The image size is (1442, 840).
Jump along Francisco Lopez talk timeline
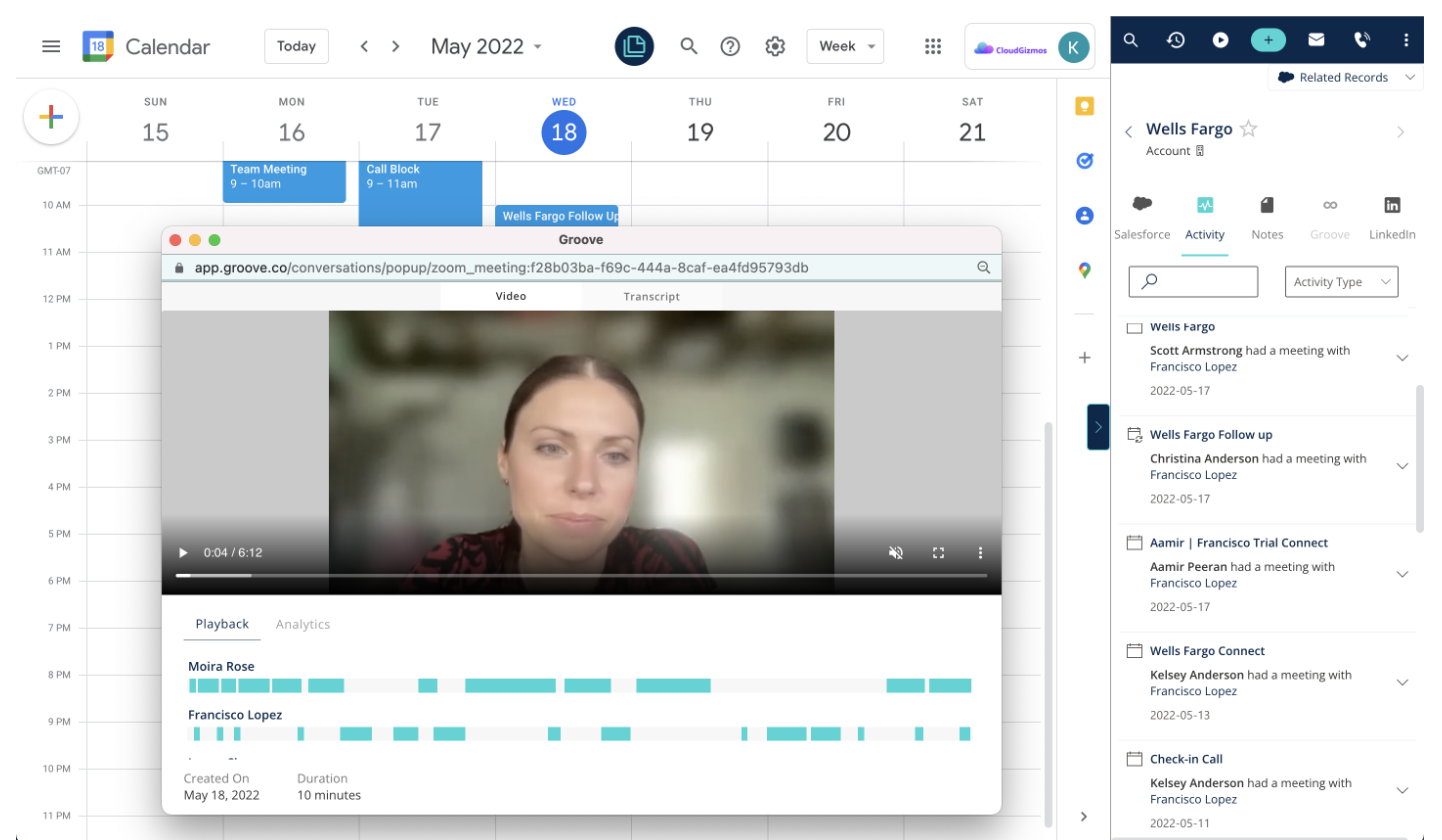coord(580,734)
